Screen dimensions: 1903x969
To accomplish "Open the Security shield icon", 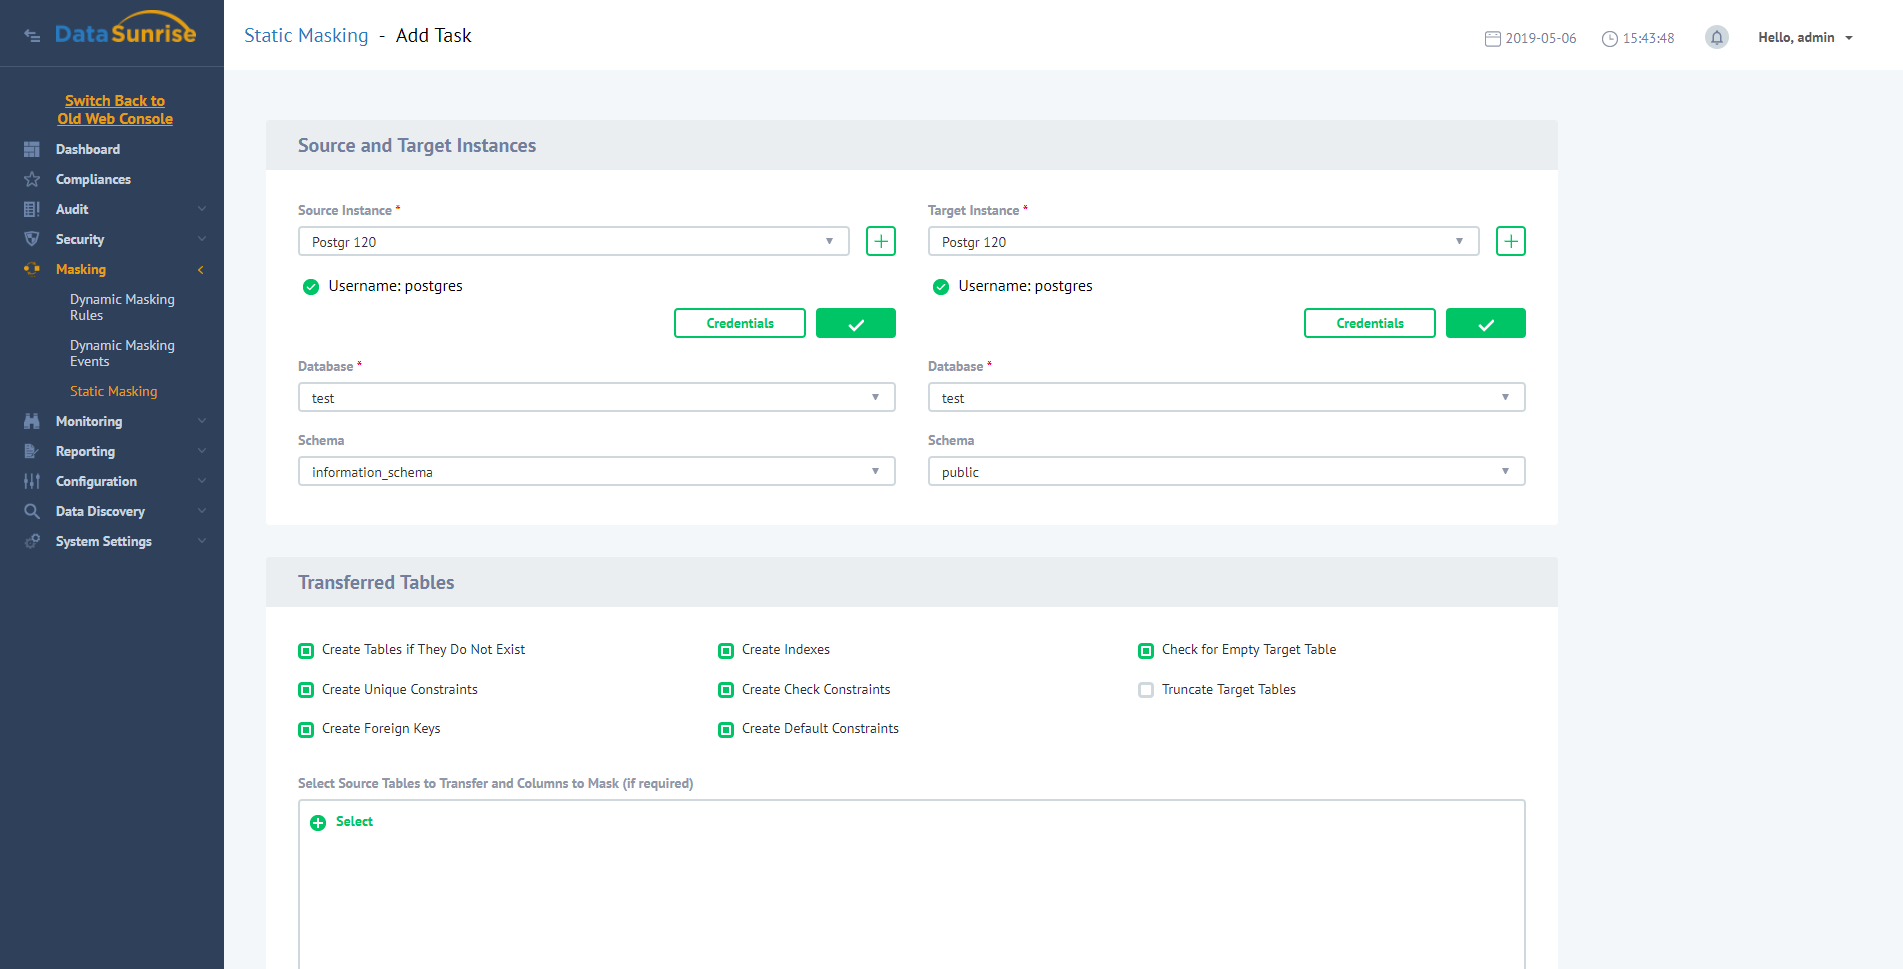I will click(32, 239).
